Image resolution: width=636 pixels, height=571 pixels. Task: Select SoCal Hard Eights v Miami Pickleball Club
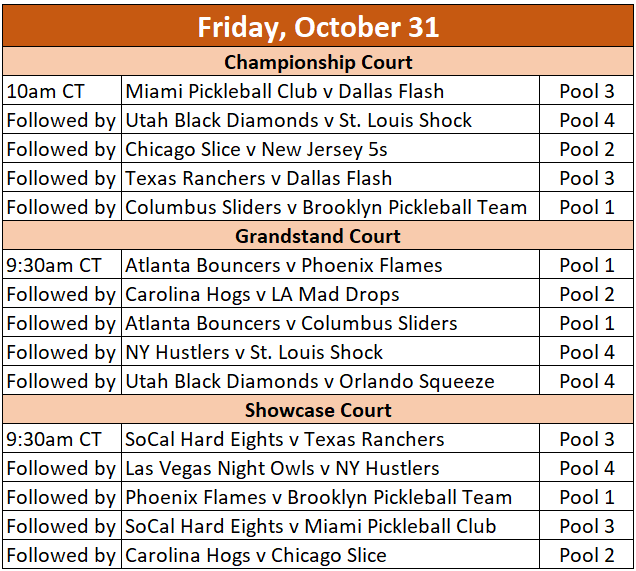point(312,526)
